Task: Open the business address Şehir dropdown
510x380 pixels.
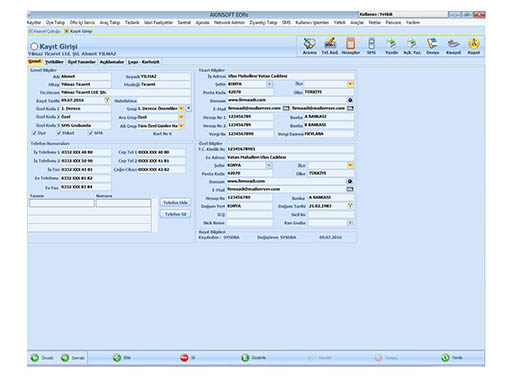Action: coord(269,84)
